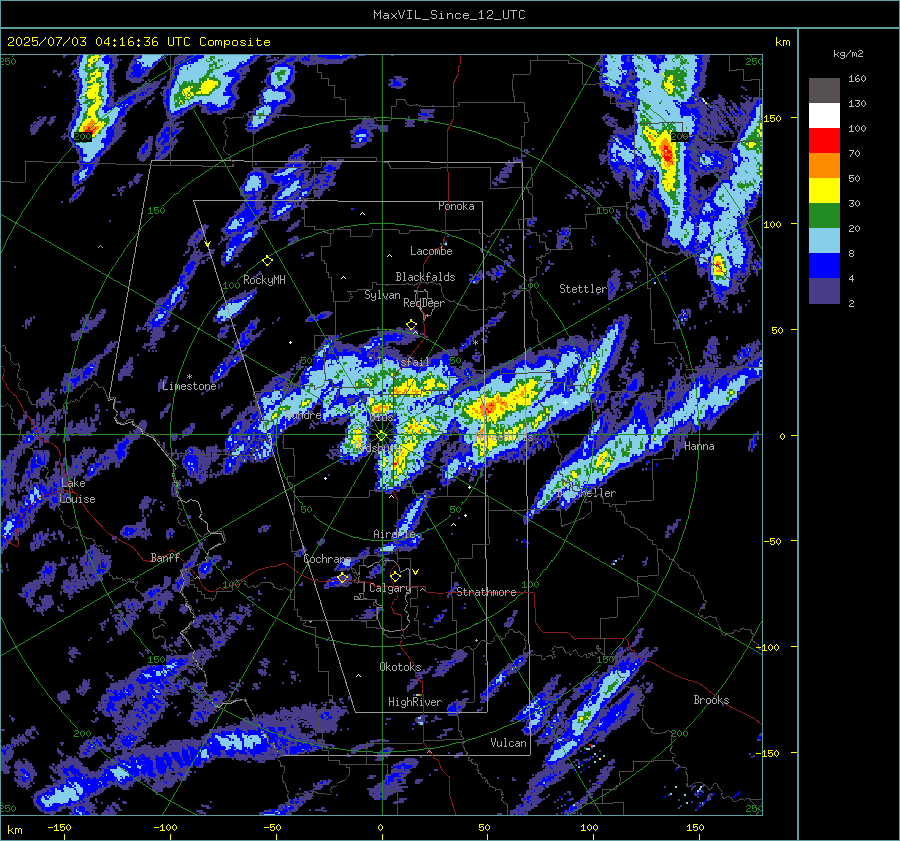The image size is (900, 841).
Task: Click the kg/m2 unit label
Action: point(848,54)
